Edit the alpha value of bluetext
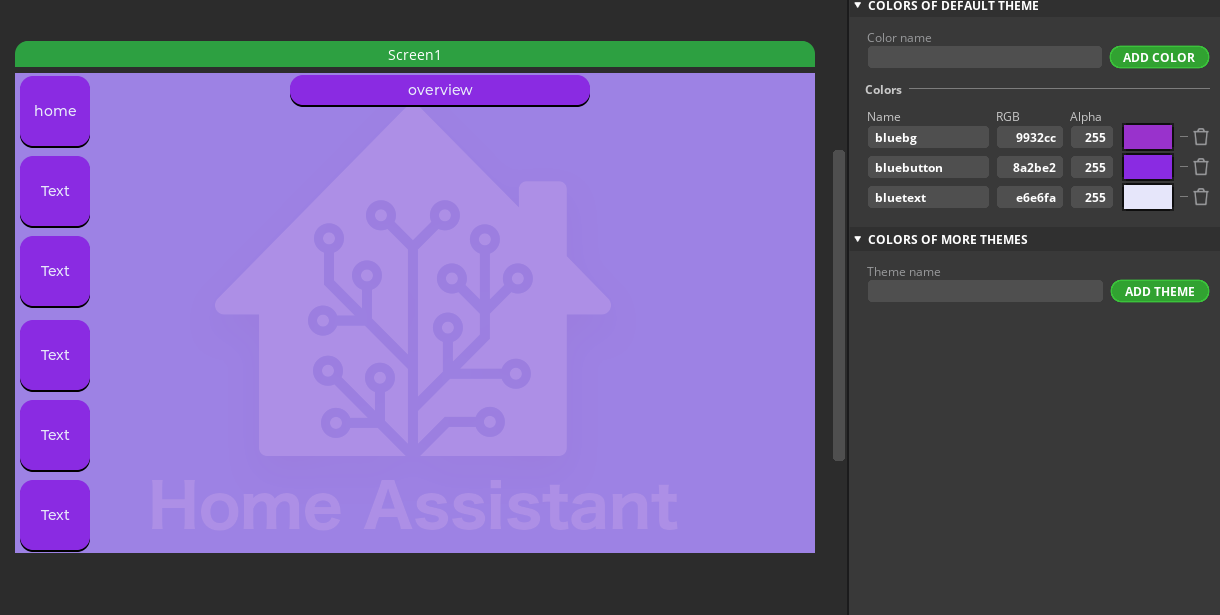 coord(1092,197)
